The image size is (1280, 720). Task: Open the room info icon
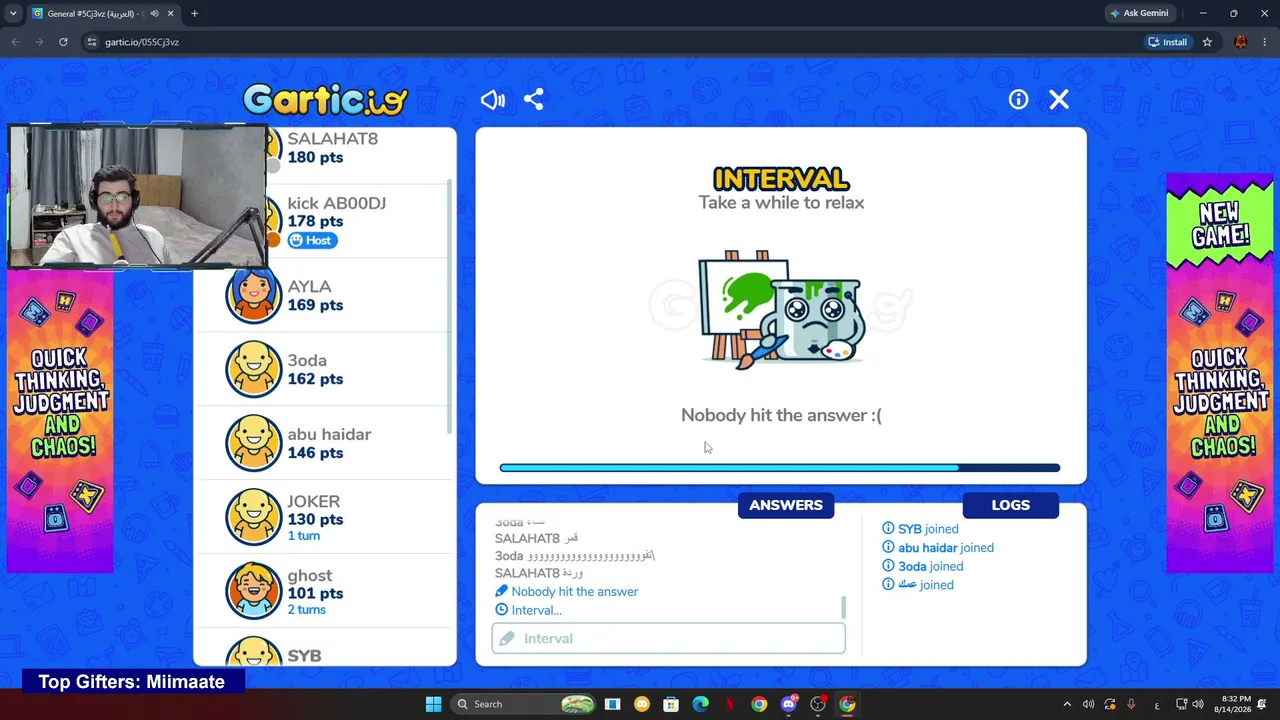tap(1018, 99)
